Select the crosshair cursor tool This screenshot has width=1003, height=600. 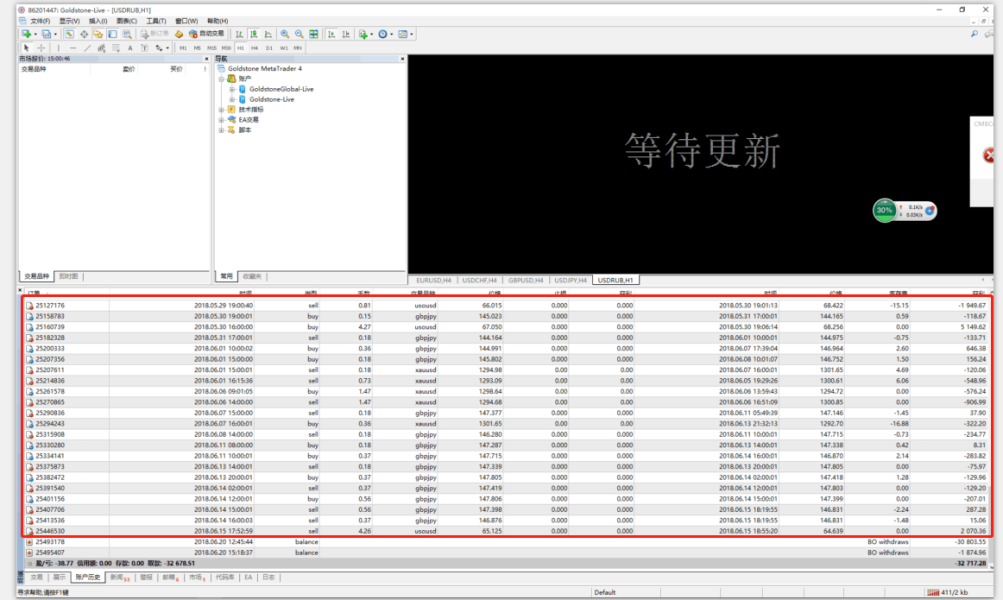coord(41,47)
